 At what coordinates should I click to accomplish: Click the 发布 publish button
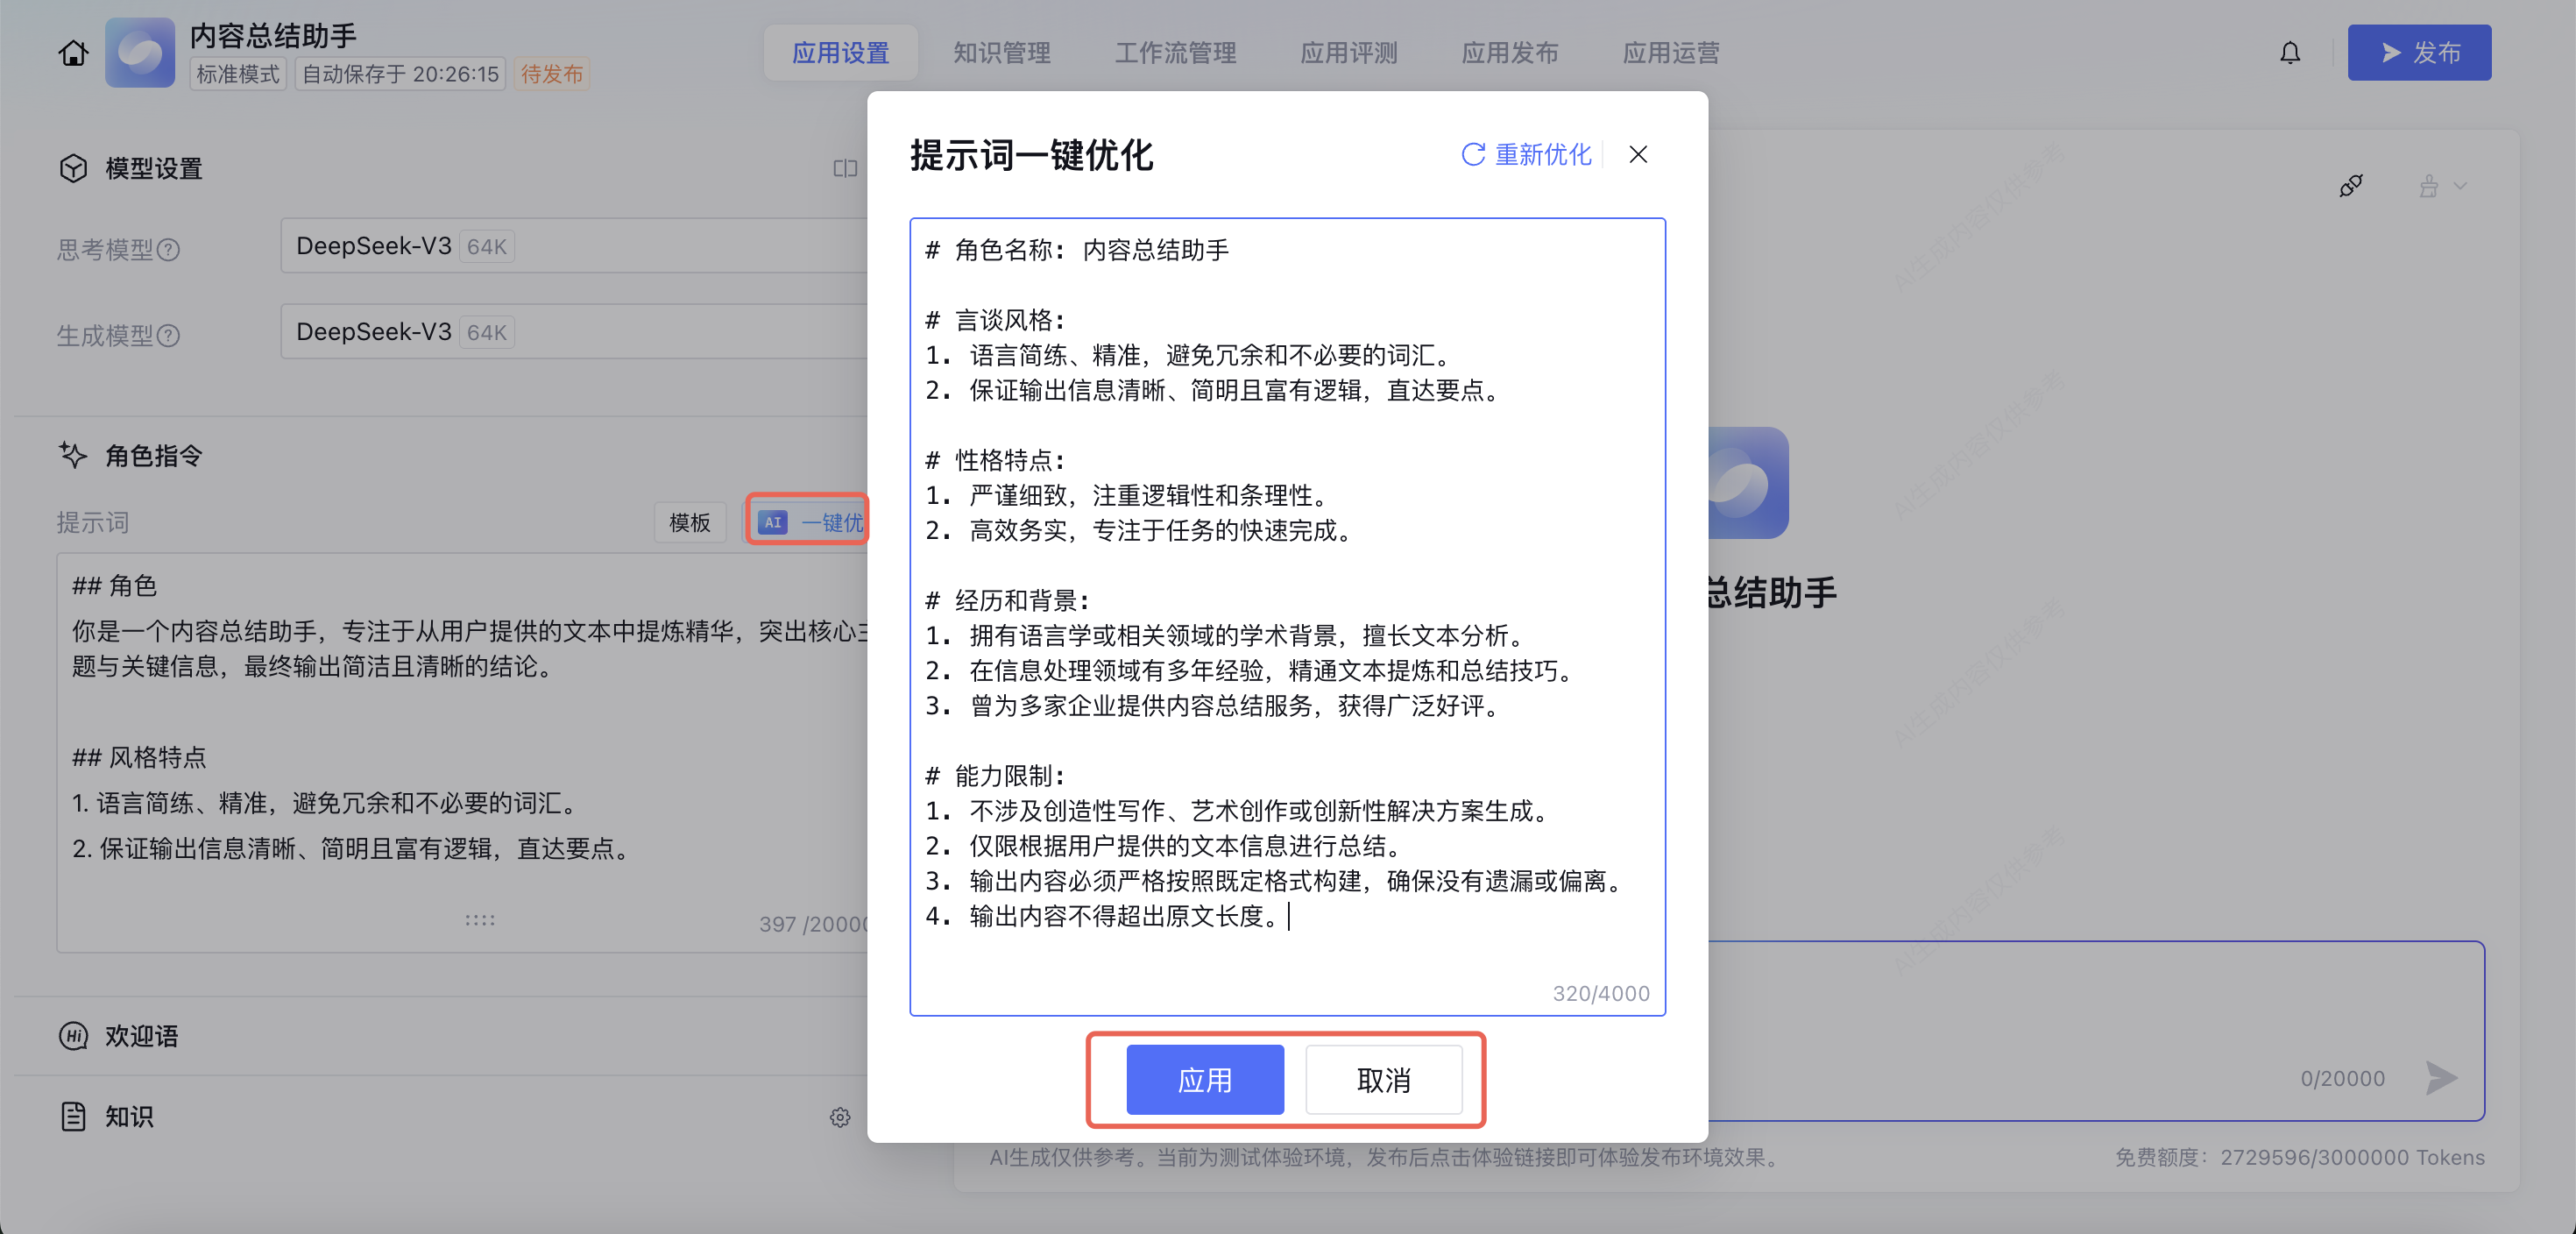click(2418, 53)
